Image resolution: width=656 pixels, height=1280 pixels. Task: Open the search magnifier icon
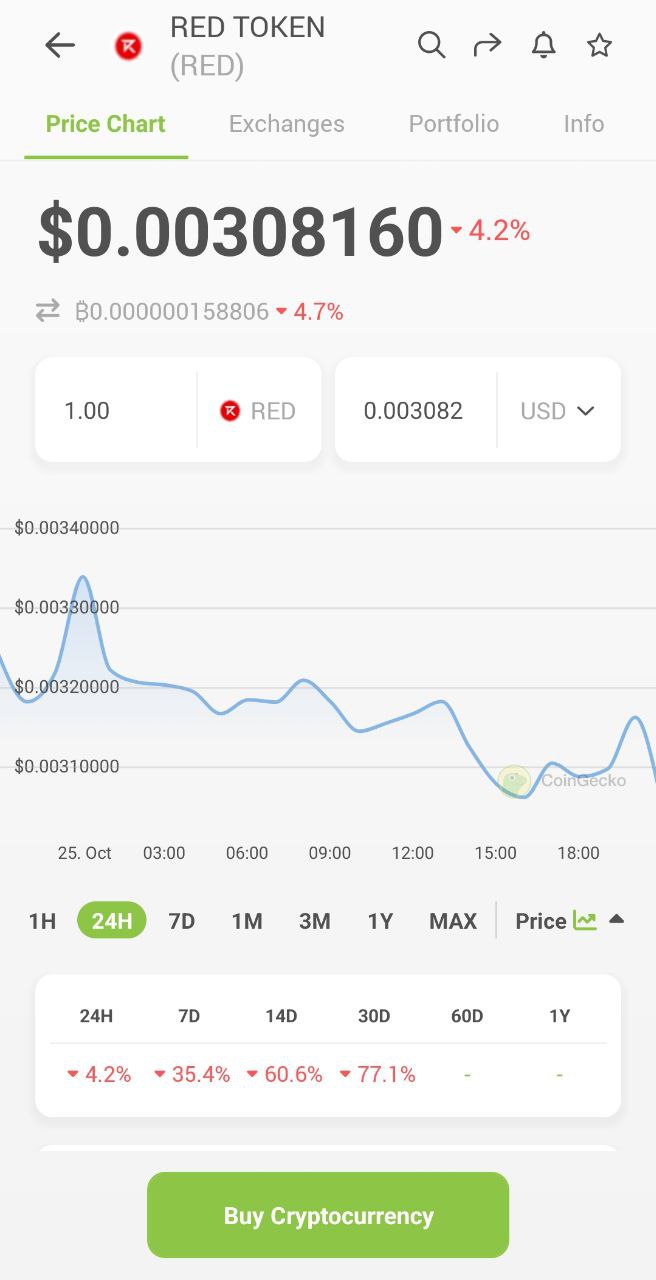click(x=431, y=45)
